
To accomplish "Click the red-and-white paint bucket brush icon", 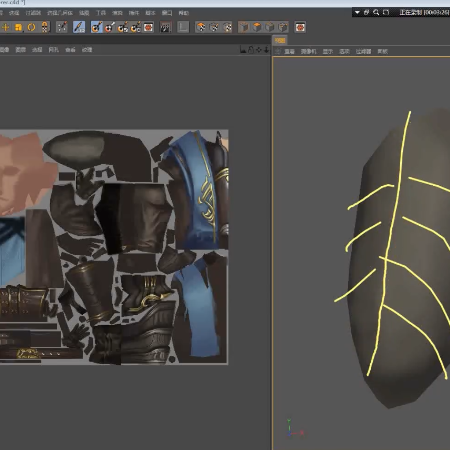I will point(109,27).
